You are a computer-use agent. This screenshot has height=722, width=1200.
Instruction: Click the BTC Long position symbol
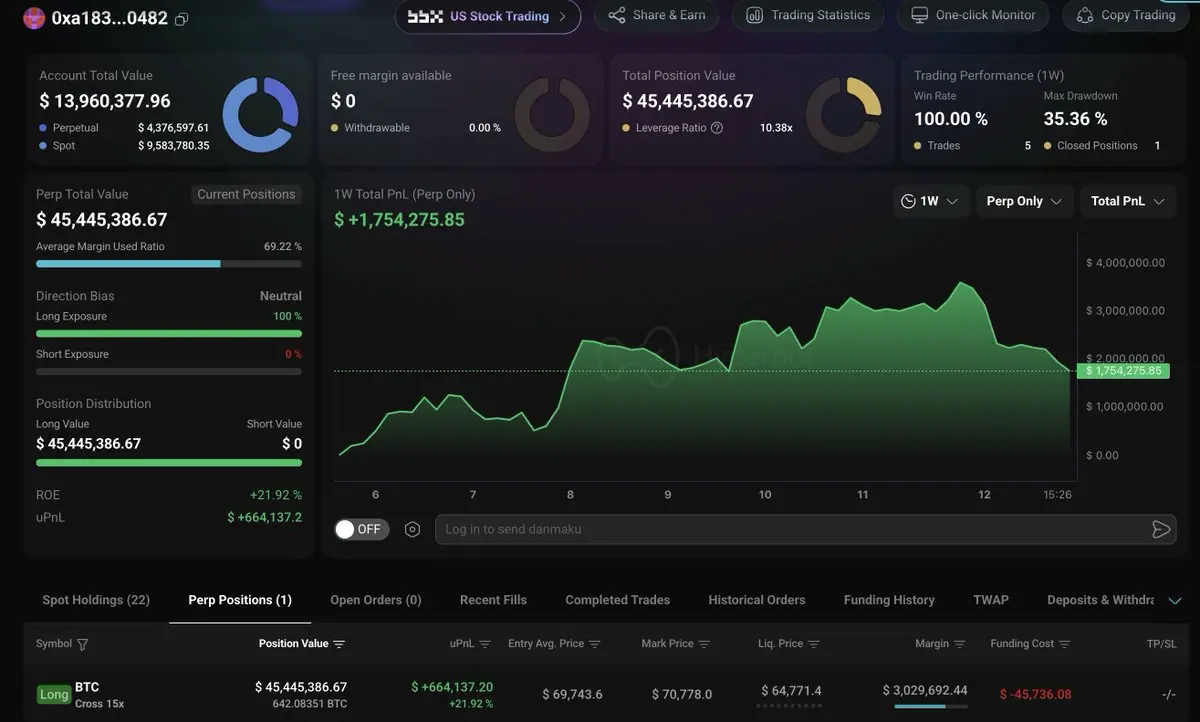(87, 687)
